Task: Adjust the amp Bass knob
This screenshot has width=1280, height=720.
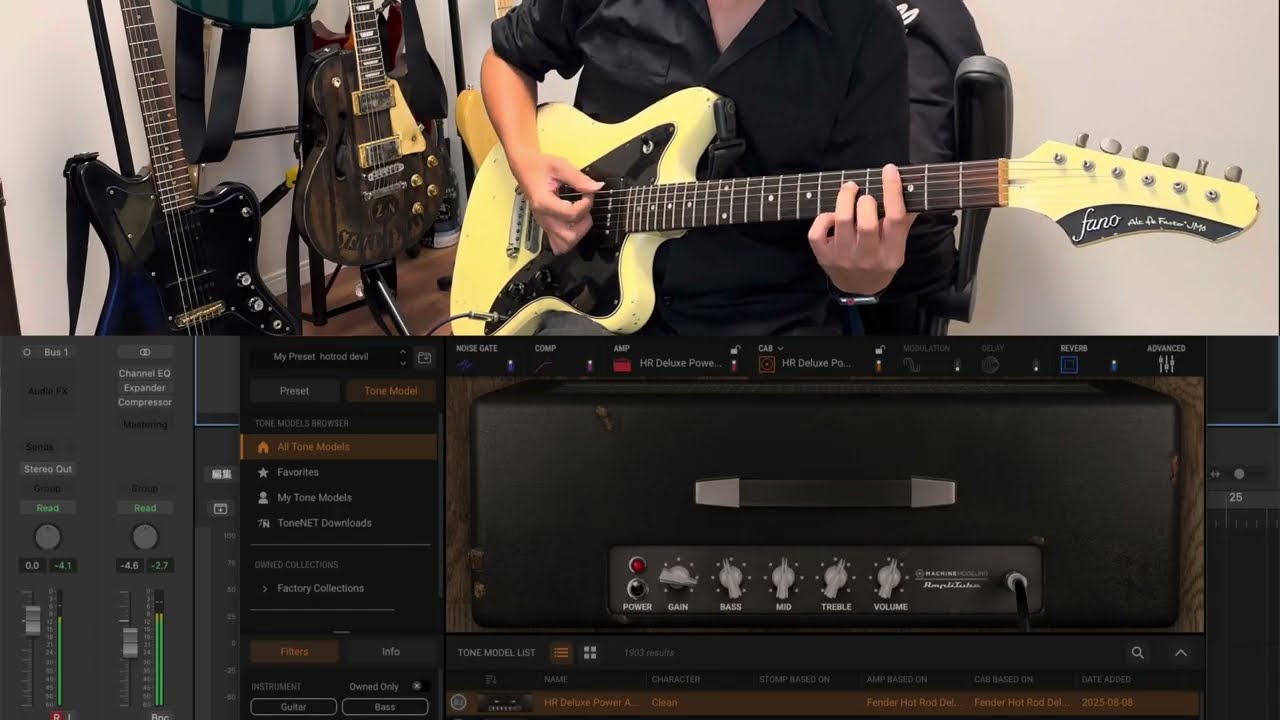Action: 731,577
